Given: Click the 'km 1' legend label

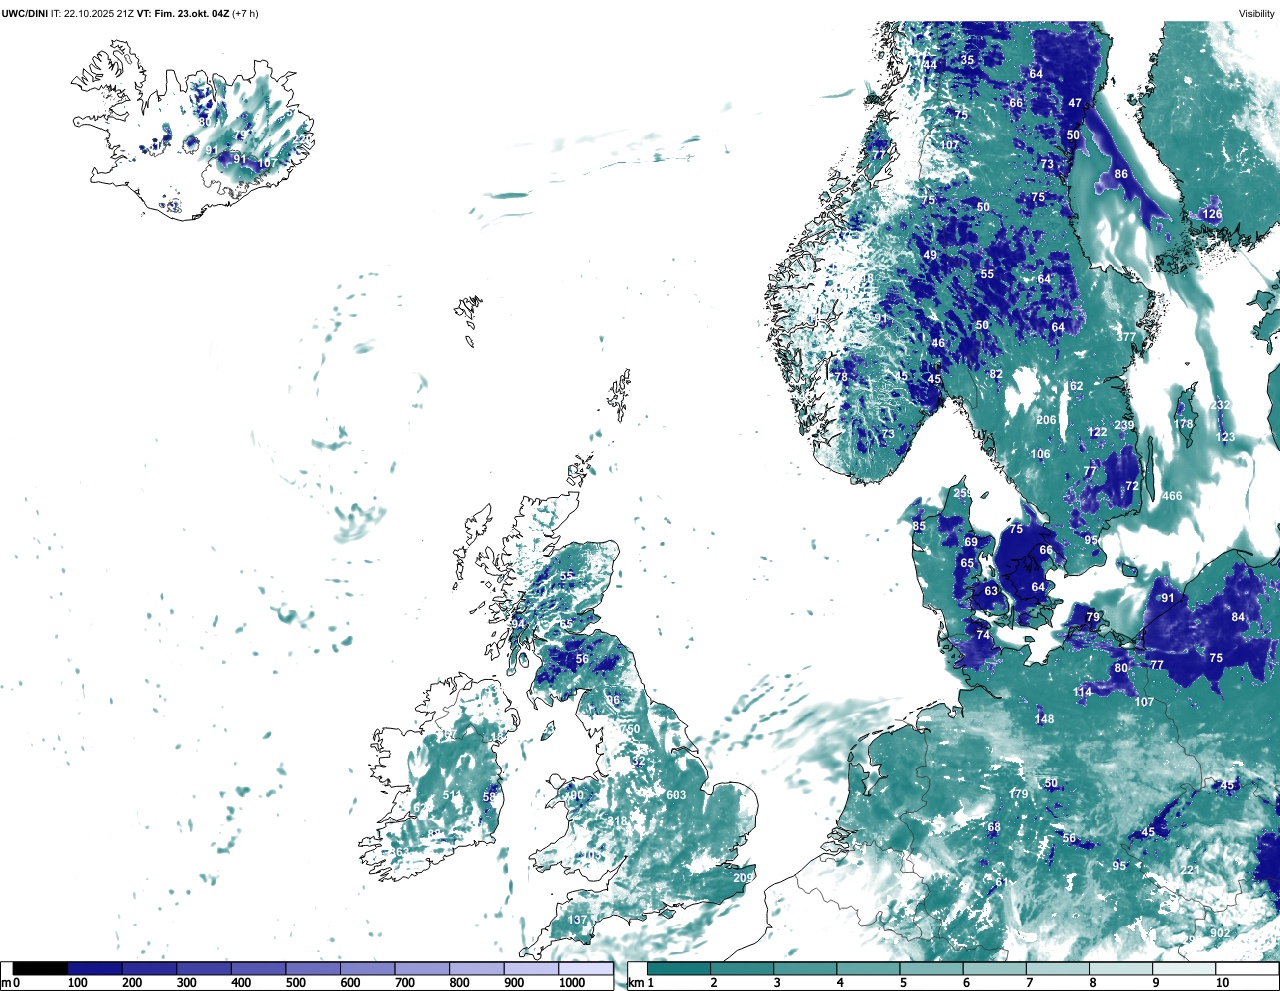Looking at the screenshot, I should click(641, 983).
